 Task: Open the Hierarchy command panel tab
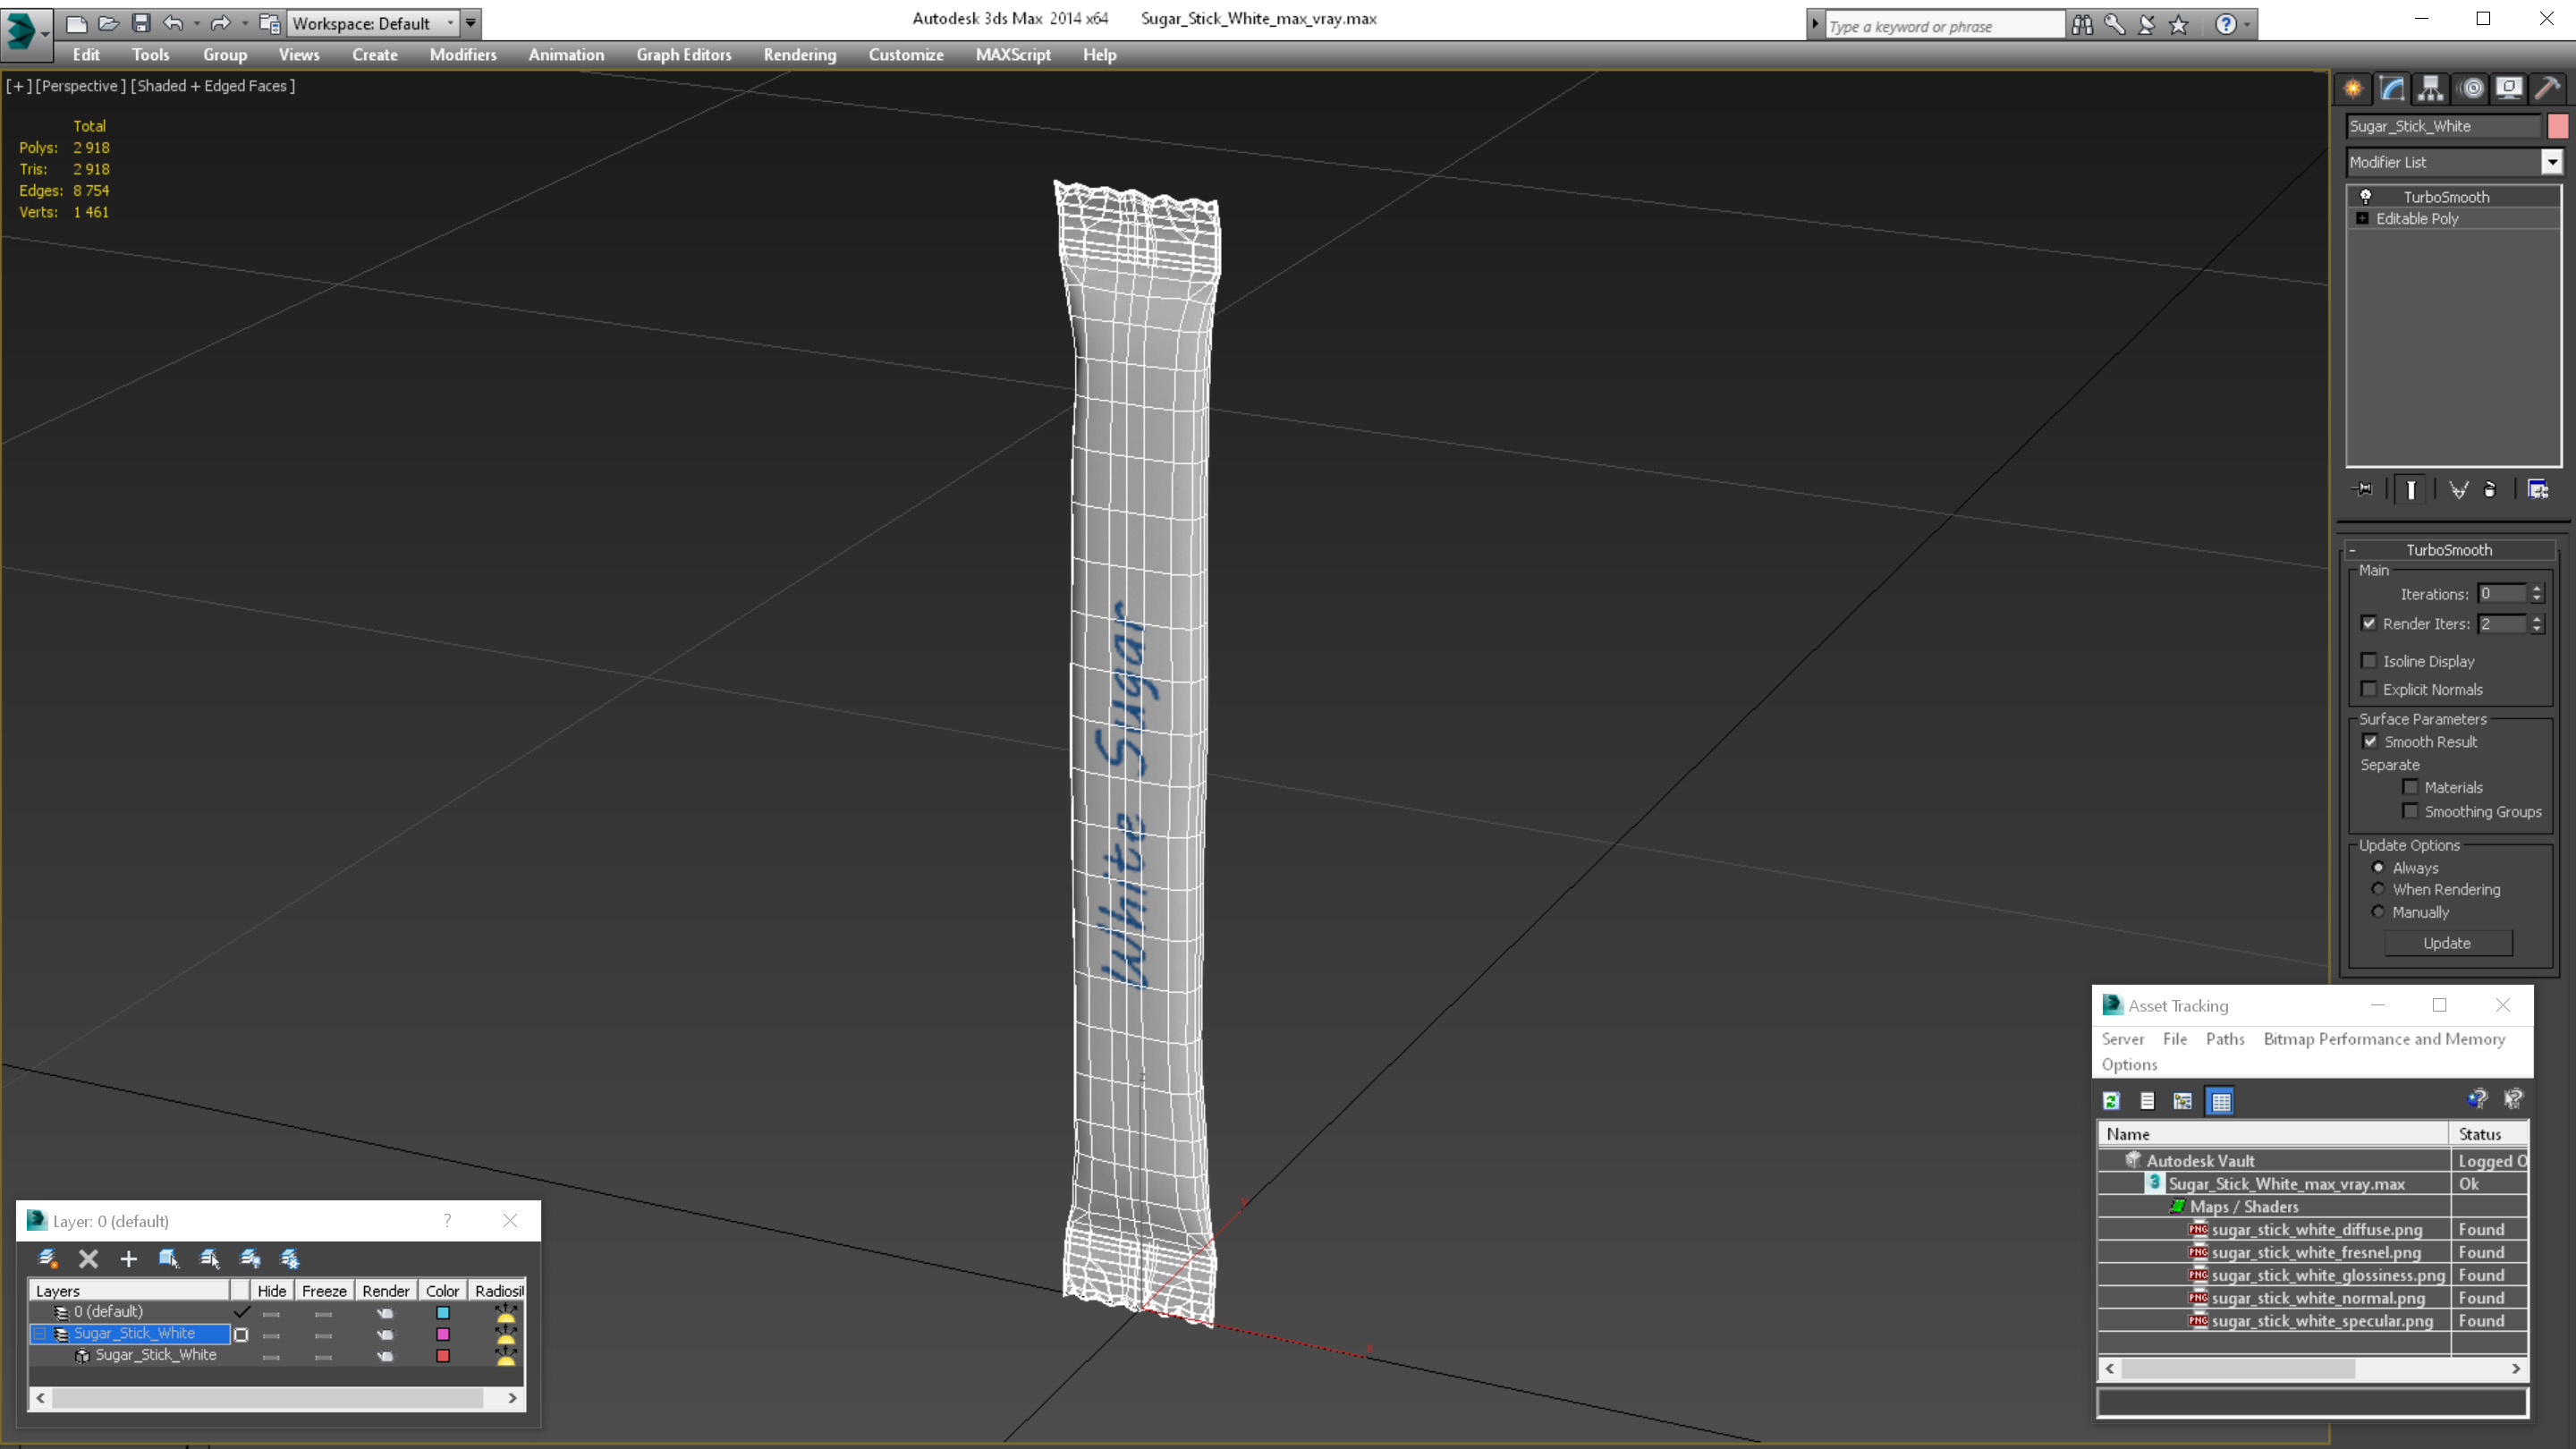[x=2431, y=89]
